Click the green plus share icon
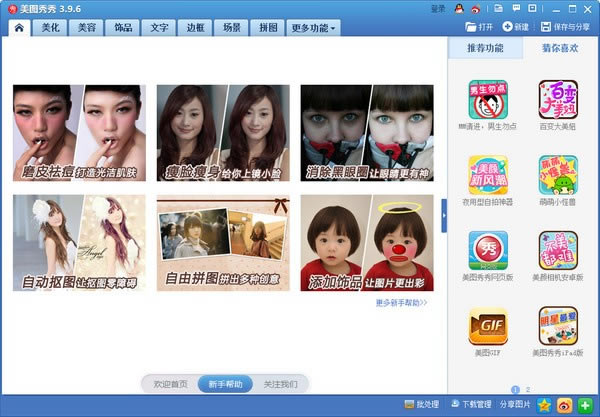This screenshot has height=417, width=600. tap(585, 405)
